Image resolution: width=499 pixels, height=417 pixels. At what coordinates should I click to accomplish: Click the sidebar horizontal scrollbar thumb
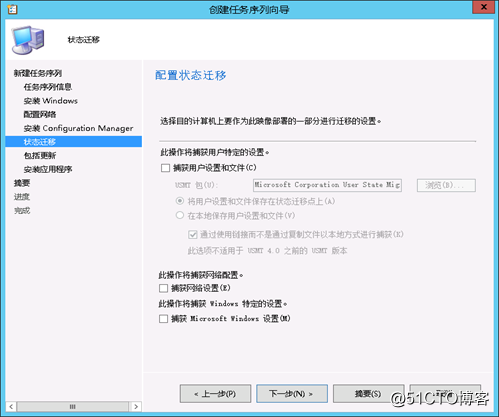pyautogui.click(x=73, y=406)
